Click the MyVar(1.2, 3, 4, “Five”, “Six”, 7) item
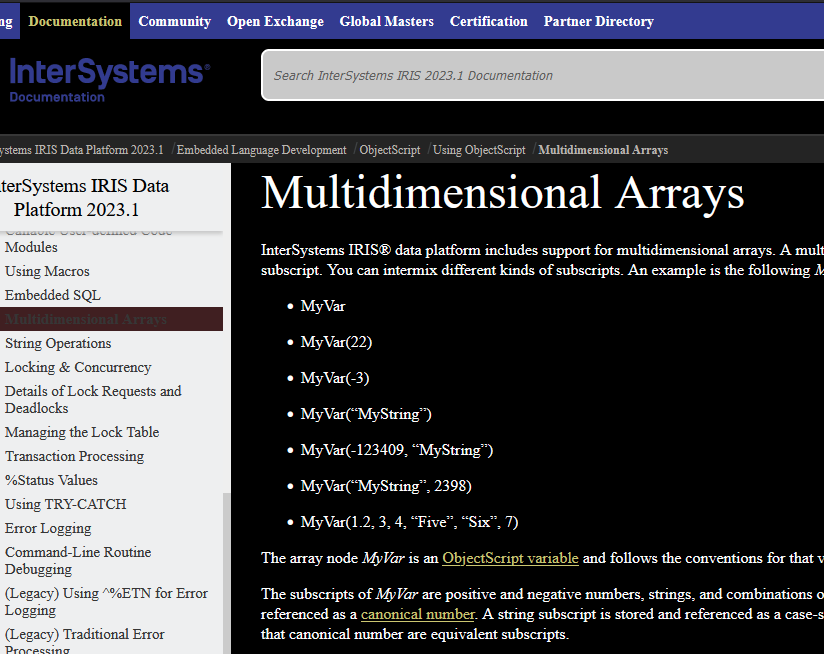The width and height of the screenshot is (824, 654). 409,522
